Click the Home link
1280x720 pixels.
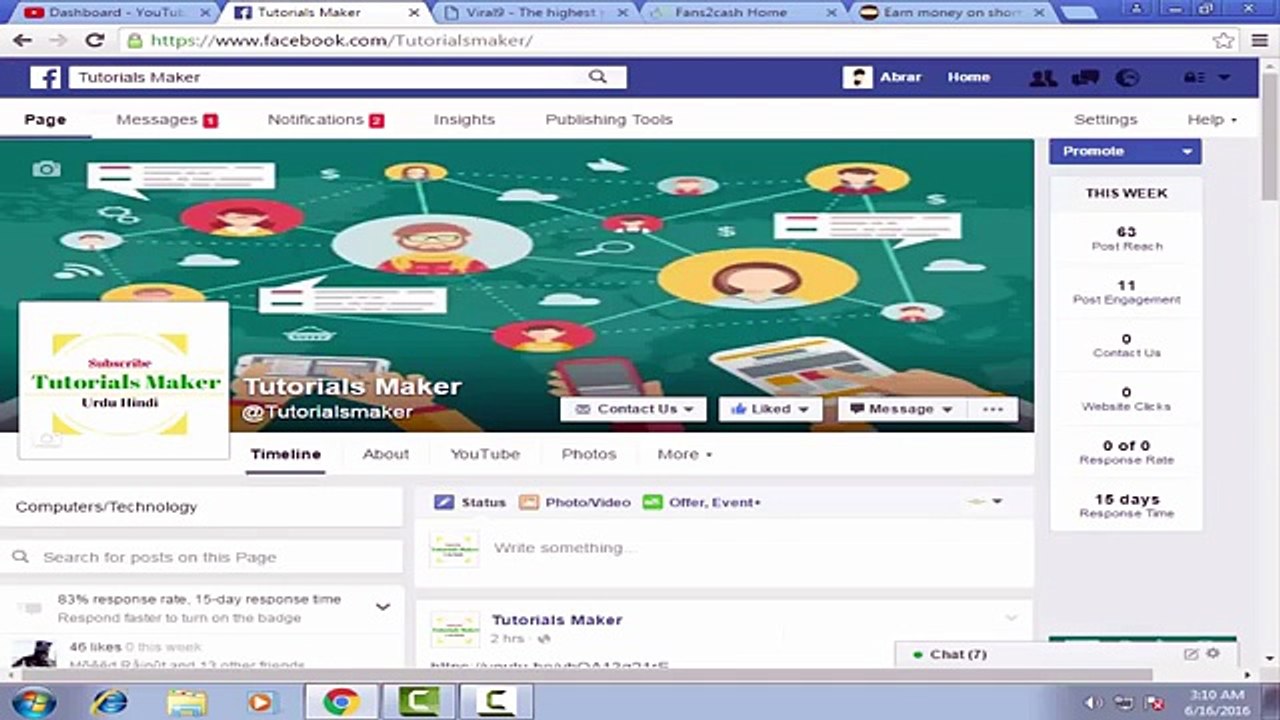click(969, 77)
